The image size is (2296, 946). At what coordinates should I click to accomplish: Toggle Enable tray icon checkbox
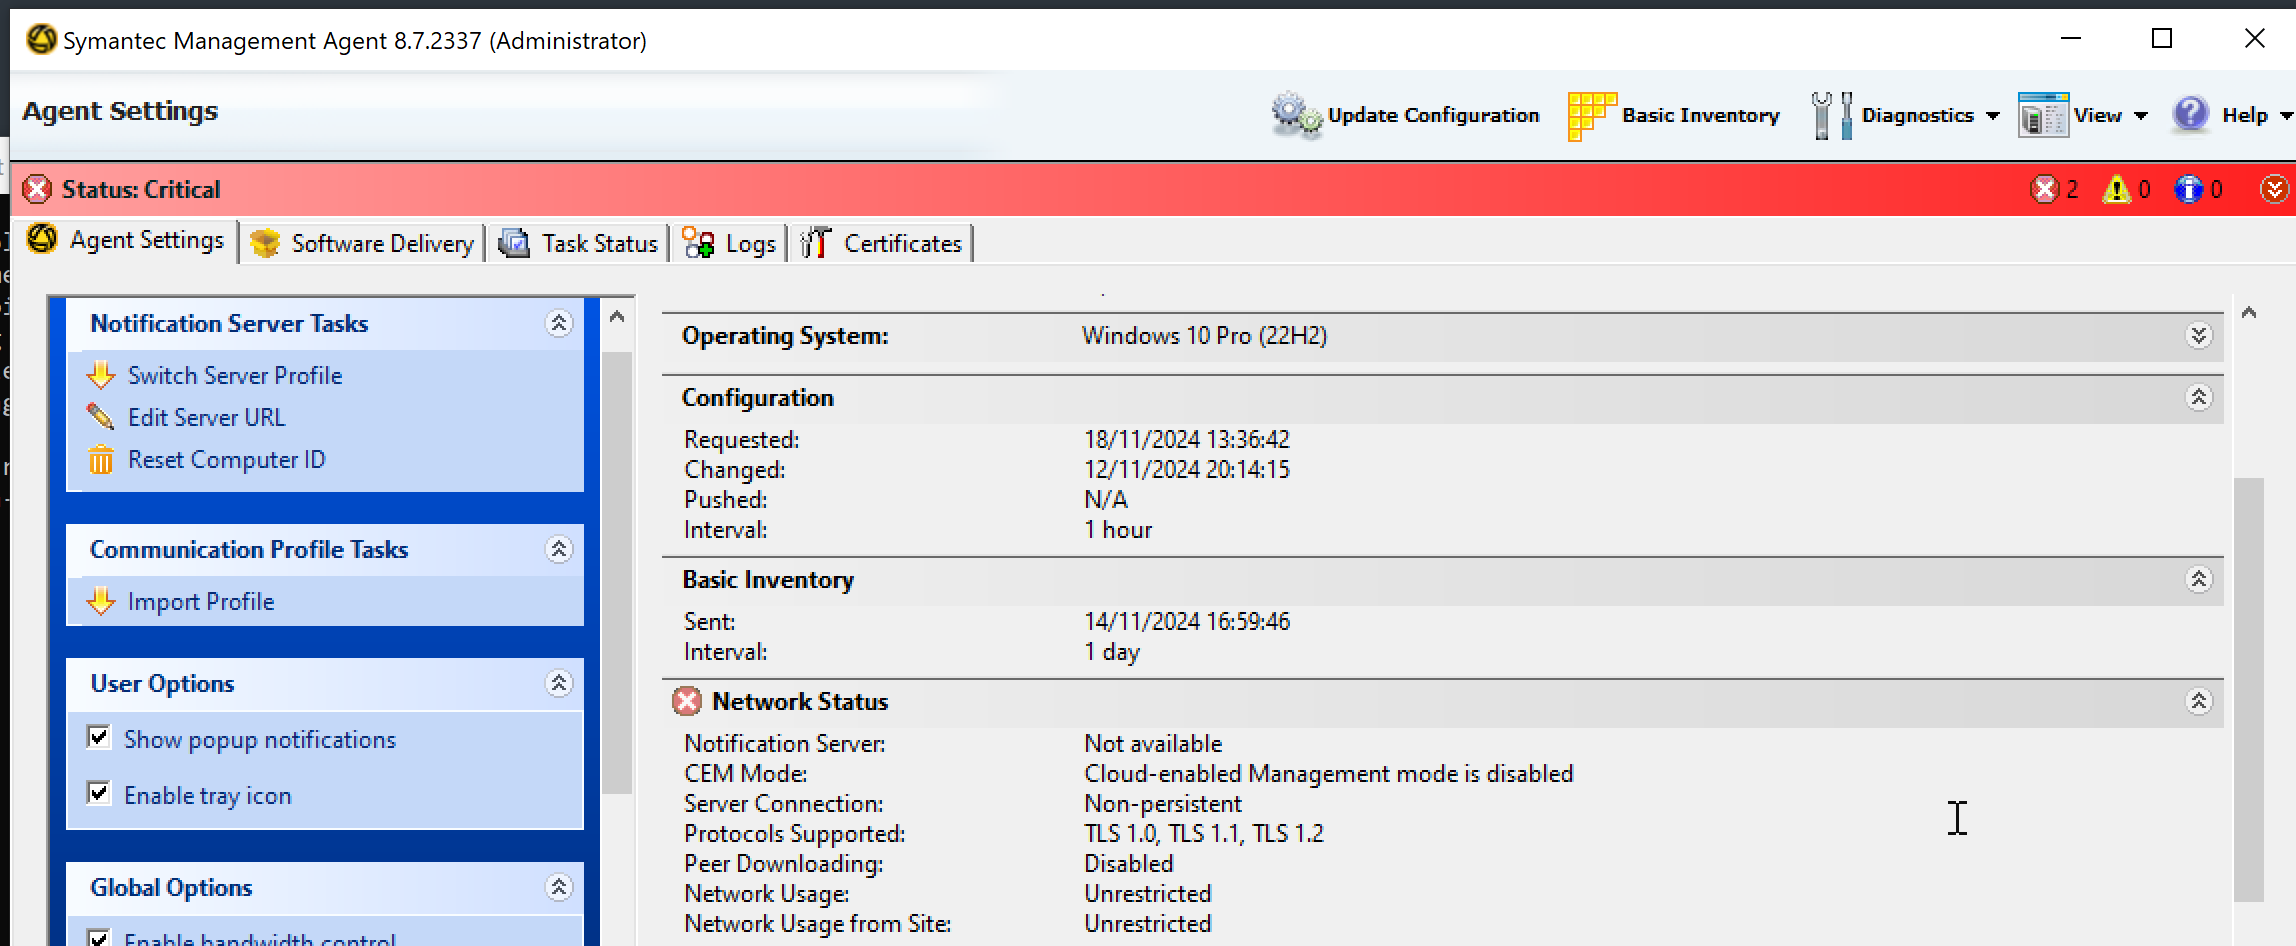[x=99, y=794]
